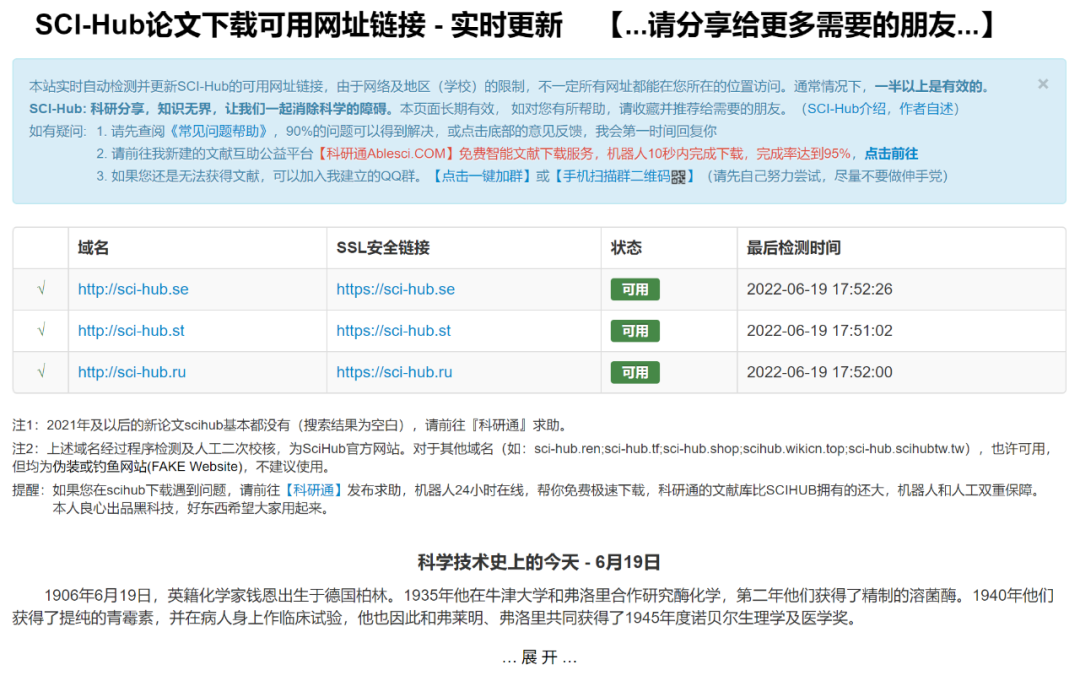Click the note starting with 注1：2021年及以后
Viewport: 1080px width, 681px height.
pyautogui.click(x=289, y=425)
